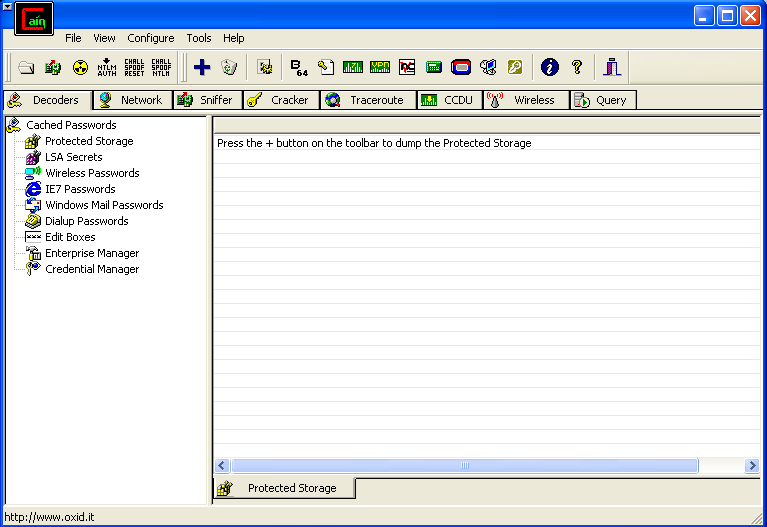Screen dimensions: 767x527
Task: Select Edit Boxes in the tree
Action: [70, 237]
